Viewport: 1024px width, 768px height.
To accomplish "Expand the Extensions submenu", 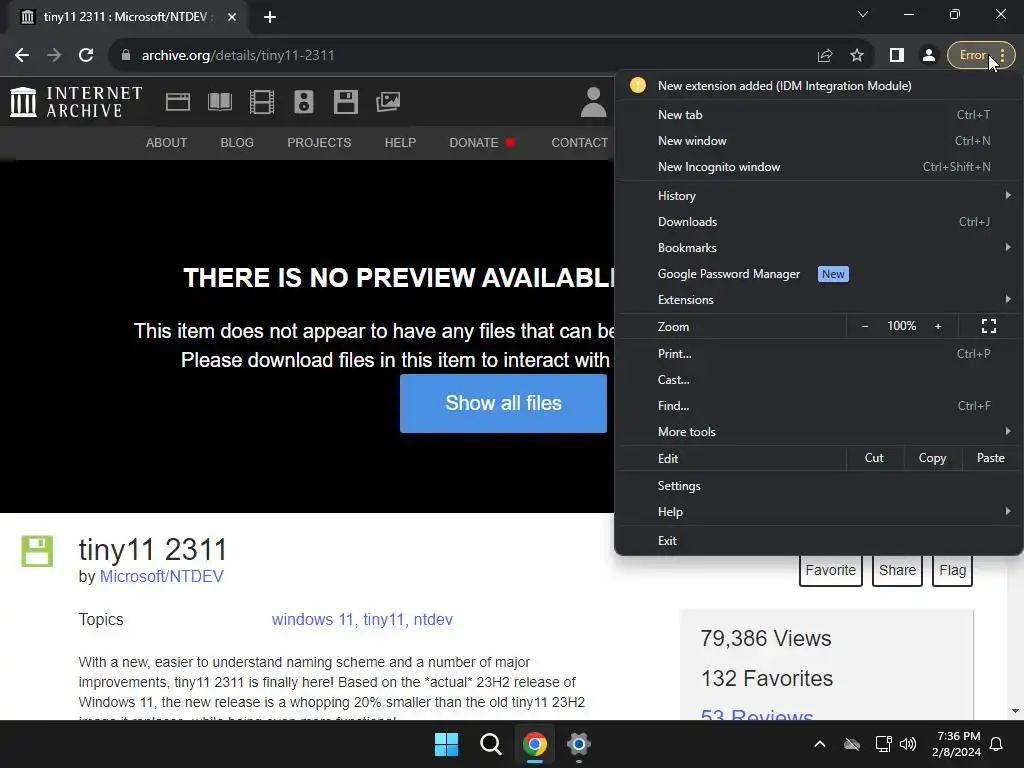I will [x=820, y=300].
